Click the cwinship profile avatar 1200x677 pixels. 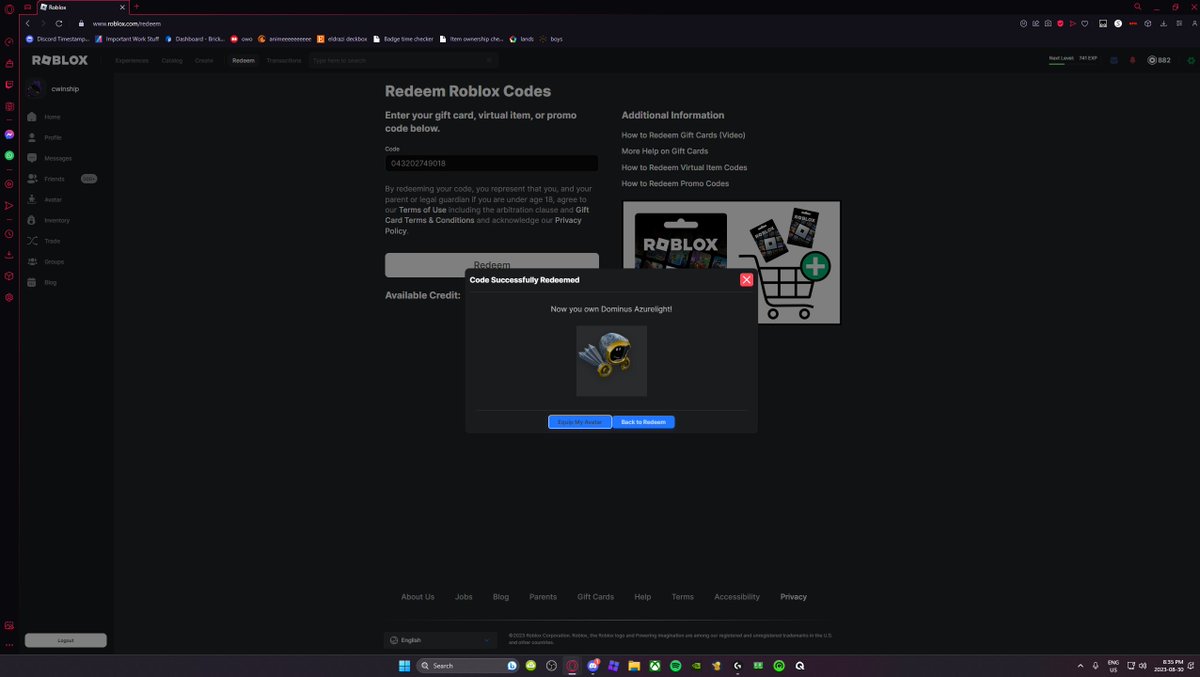click(x=35, y=89)
